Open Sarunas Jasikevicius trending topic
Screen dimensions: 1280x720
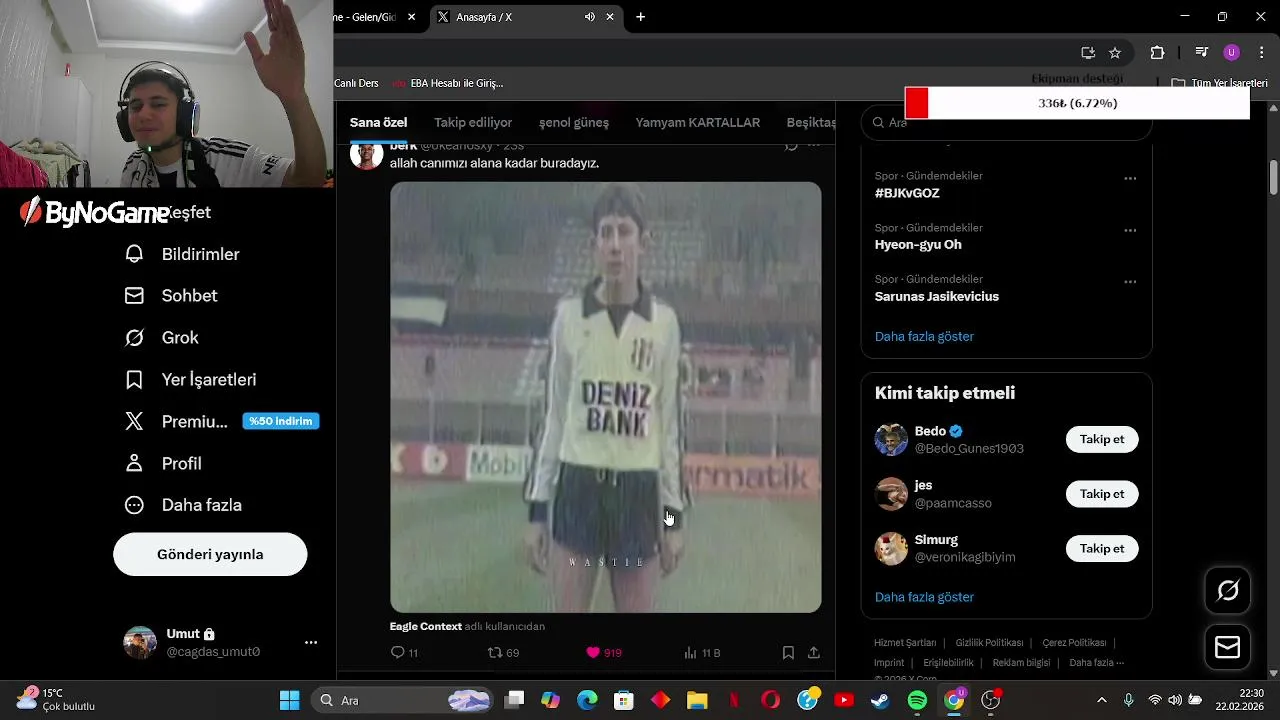pyautogui.click(x=937, y=297)
